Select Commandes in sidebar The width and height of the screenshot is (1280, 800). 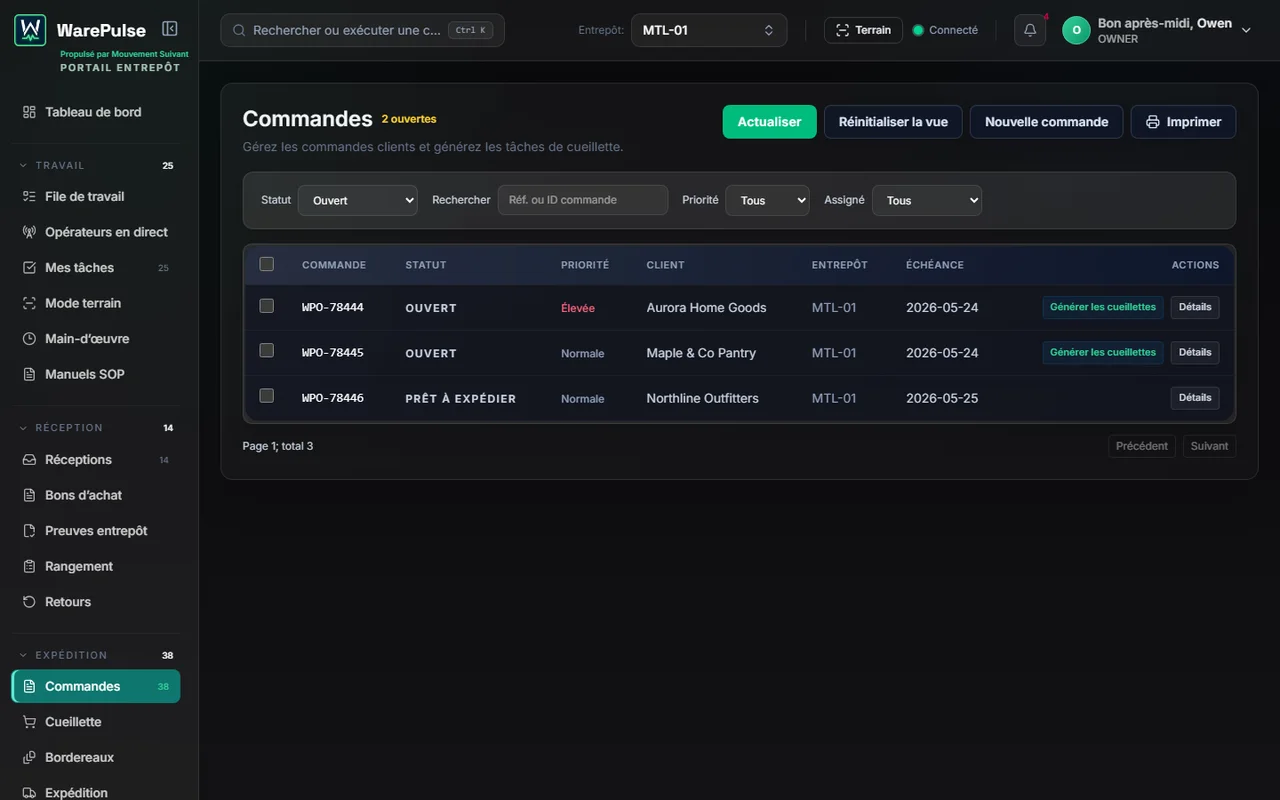(96, 686)
